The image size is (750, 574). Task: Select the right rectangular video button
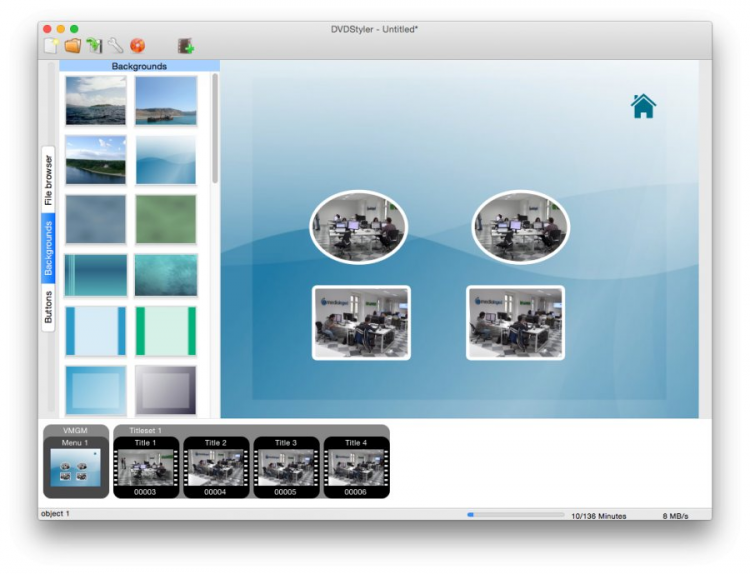pos(515,323)
